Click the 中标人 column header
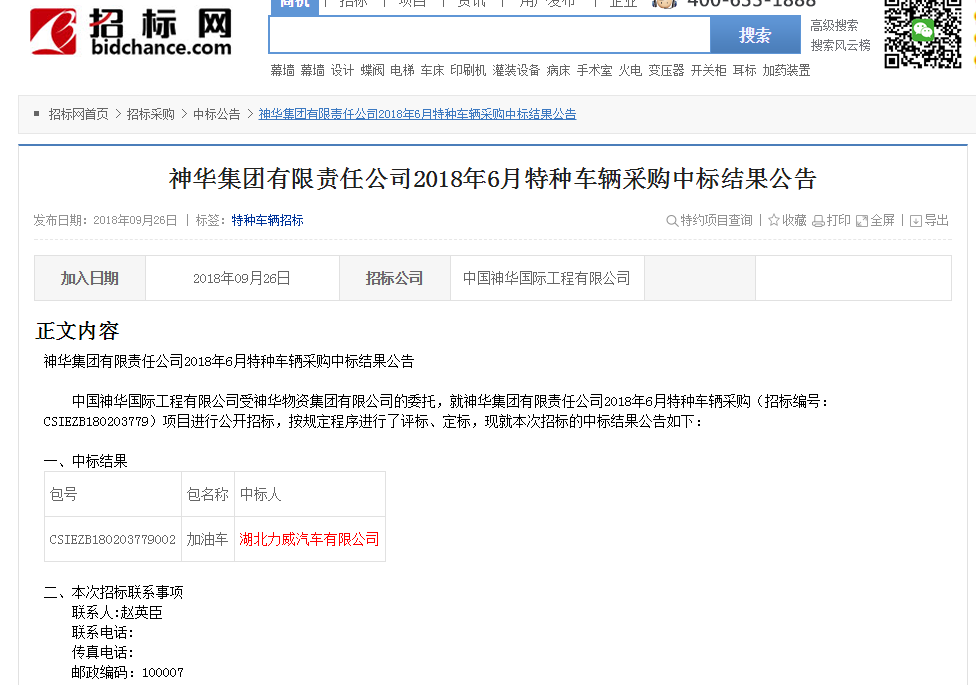The width and height of the screenshot is (976, 685). (310, 494)
